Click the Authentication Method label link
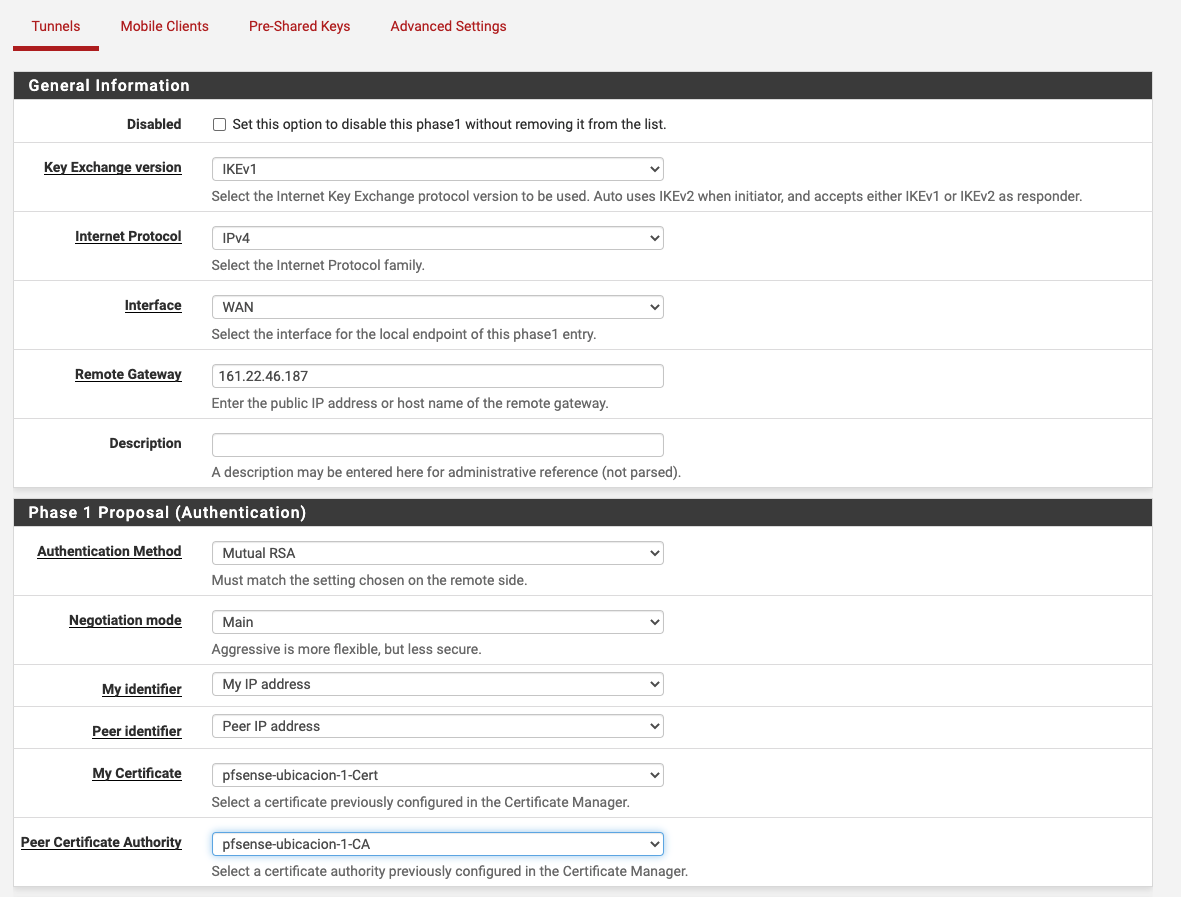The image size is (1181, 897). (x=109, y=551)
